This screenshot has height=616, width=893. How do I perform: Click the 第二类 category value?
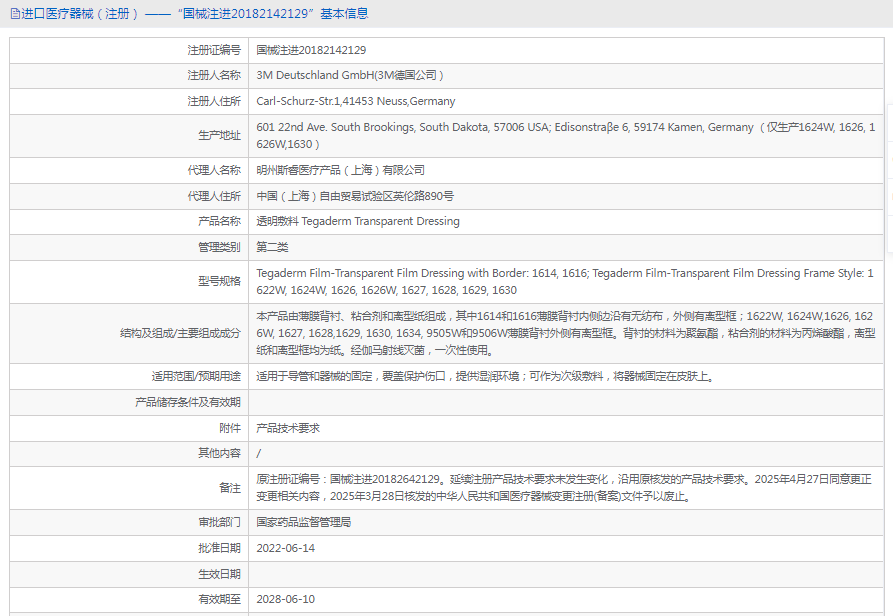272,247
